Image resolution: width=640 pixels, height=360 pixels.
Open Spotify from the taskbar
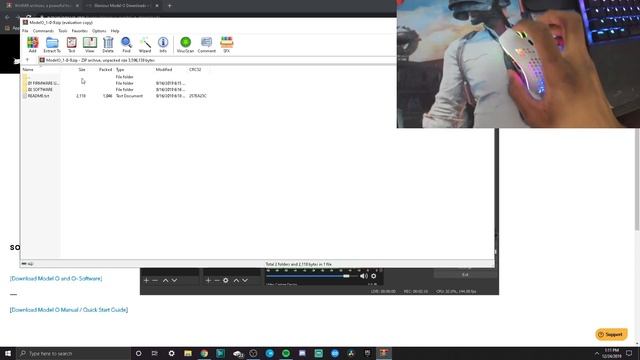(x=286, y=353)
